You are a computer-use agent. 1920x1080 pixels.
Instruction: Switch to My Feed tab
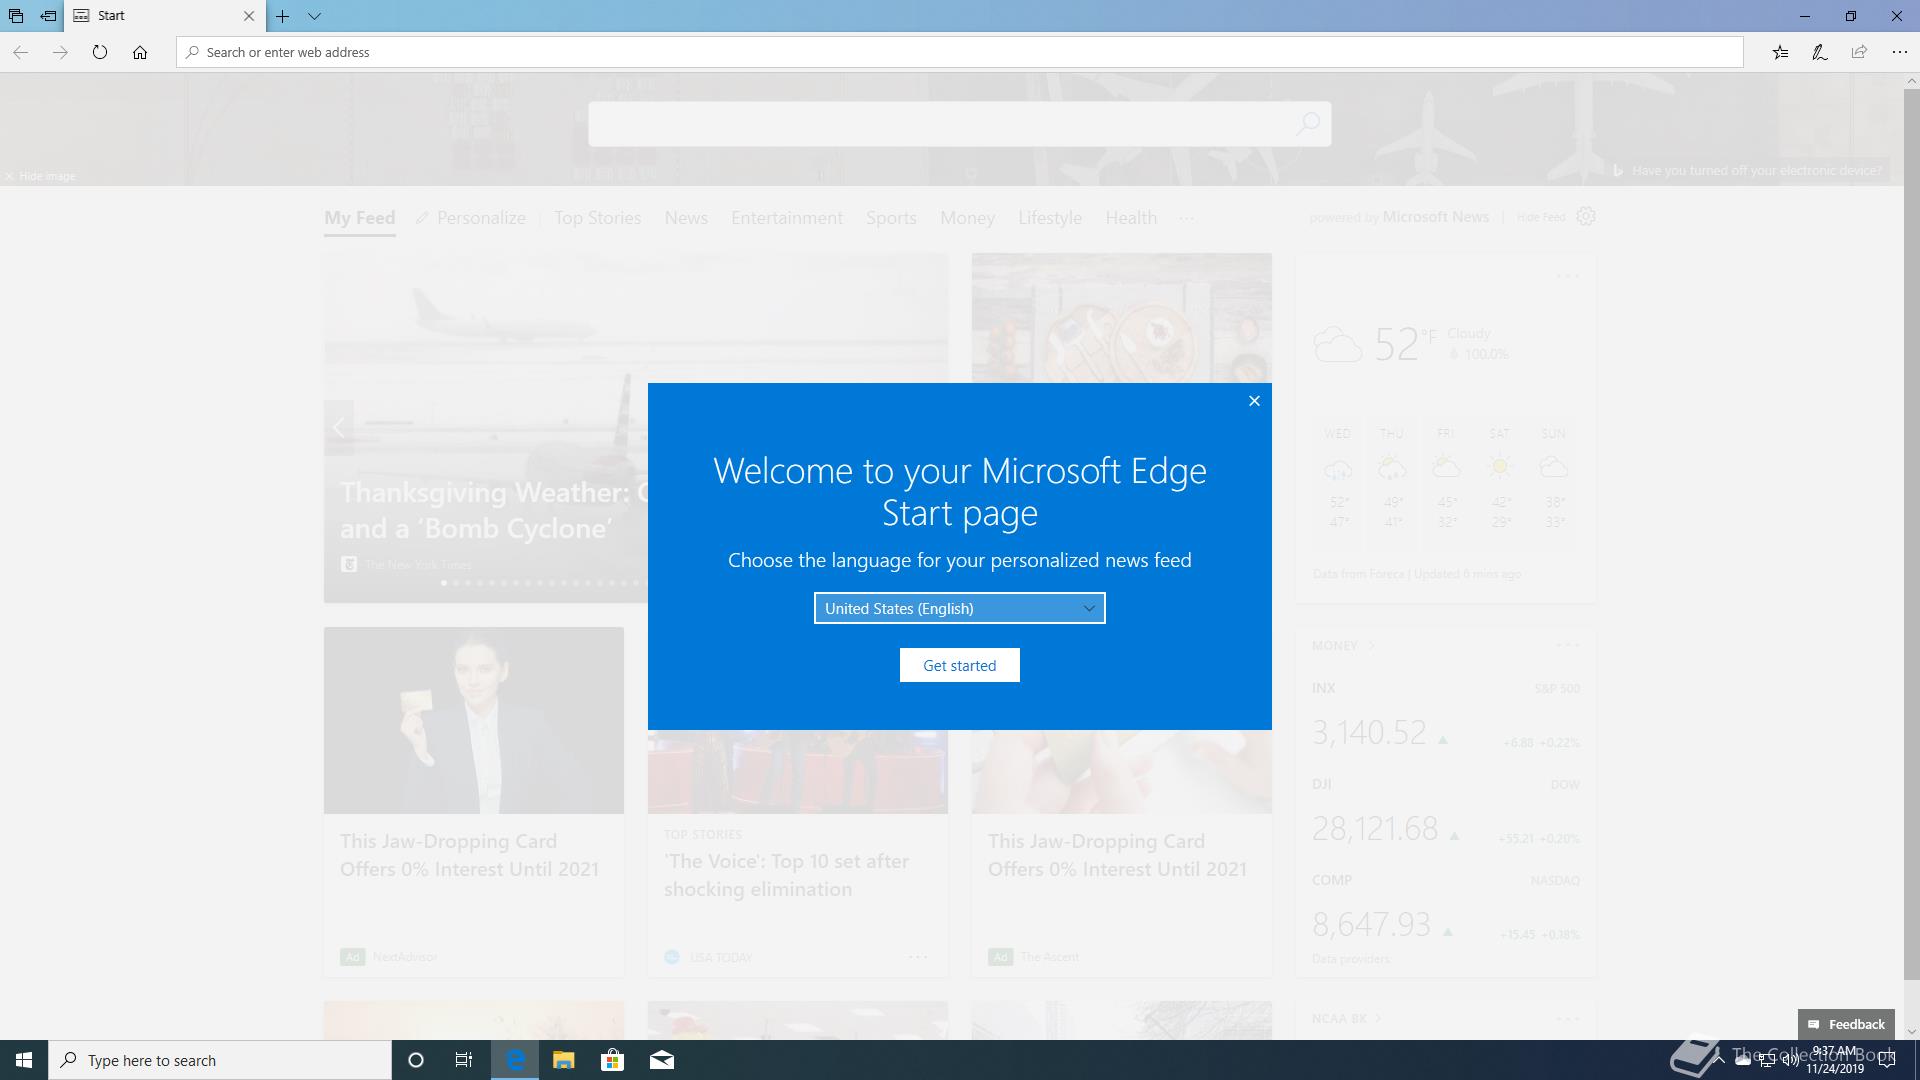(360, 218)
